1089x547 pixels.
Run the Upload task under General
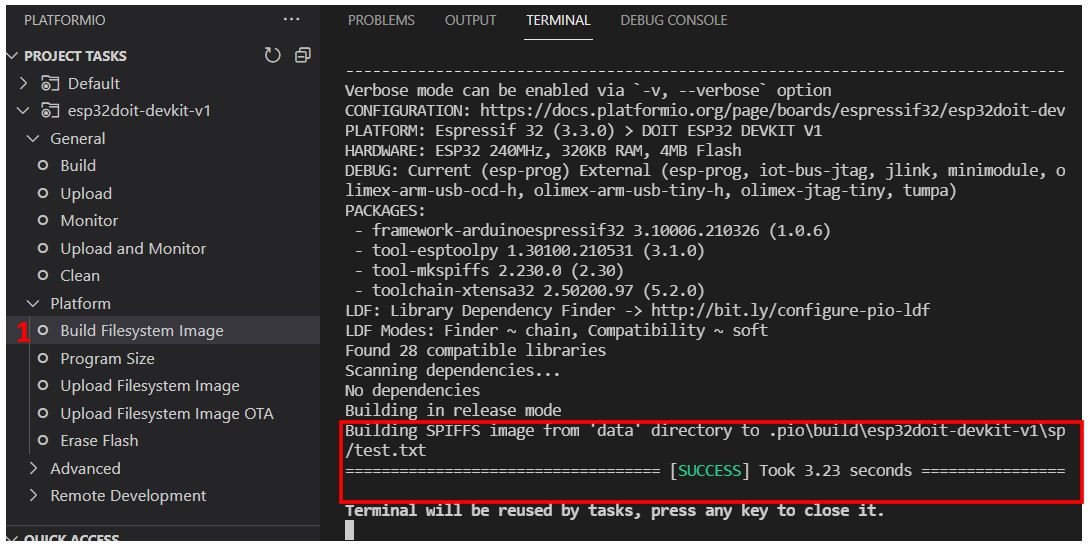click(x=86, y=193)
